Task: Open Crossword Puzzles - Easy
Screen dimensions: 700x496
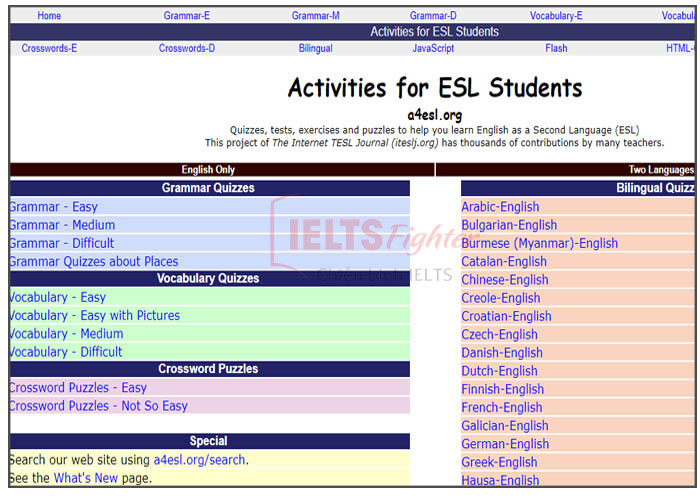Action: (78, 388)
